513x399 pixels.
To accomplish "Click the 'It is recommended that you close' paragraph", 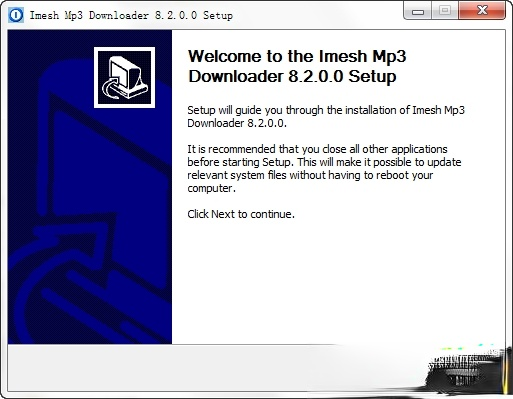I will (x=324, y=168).
